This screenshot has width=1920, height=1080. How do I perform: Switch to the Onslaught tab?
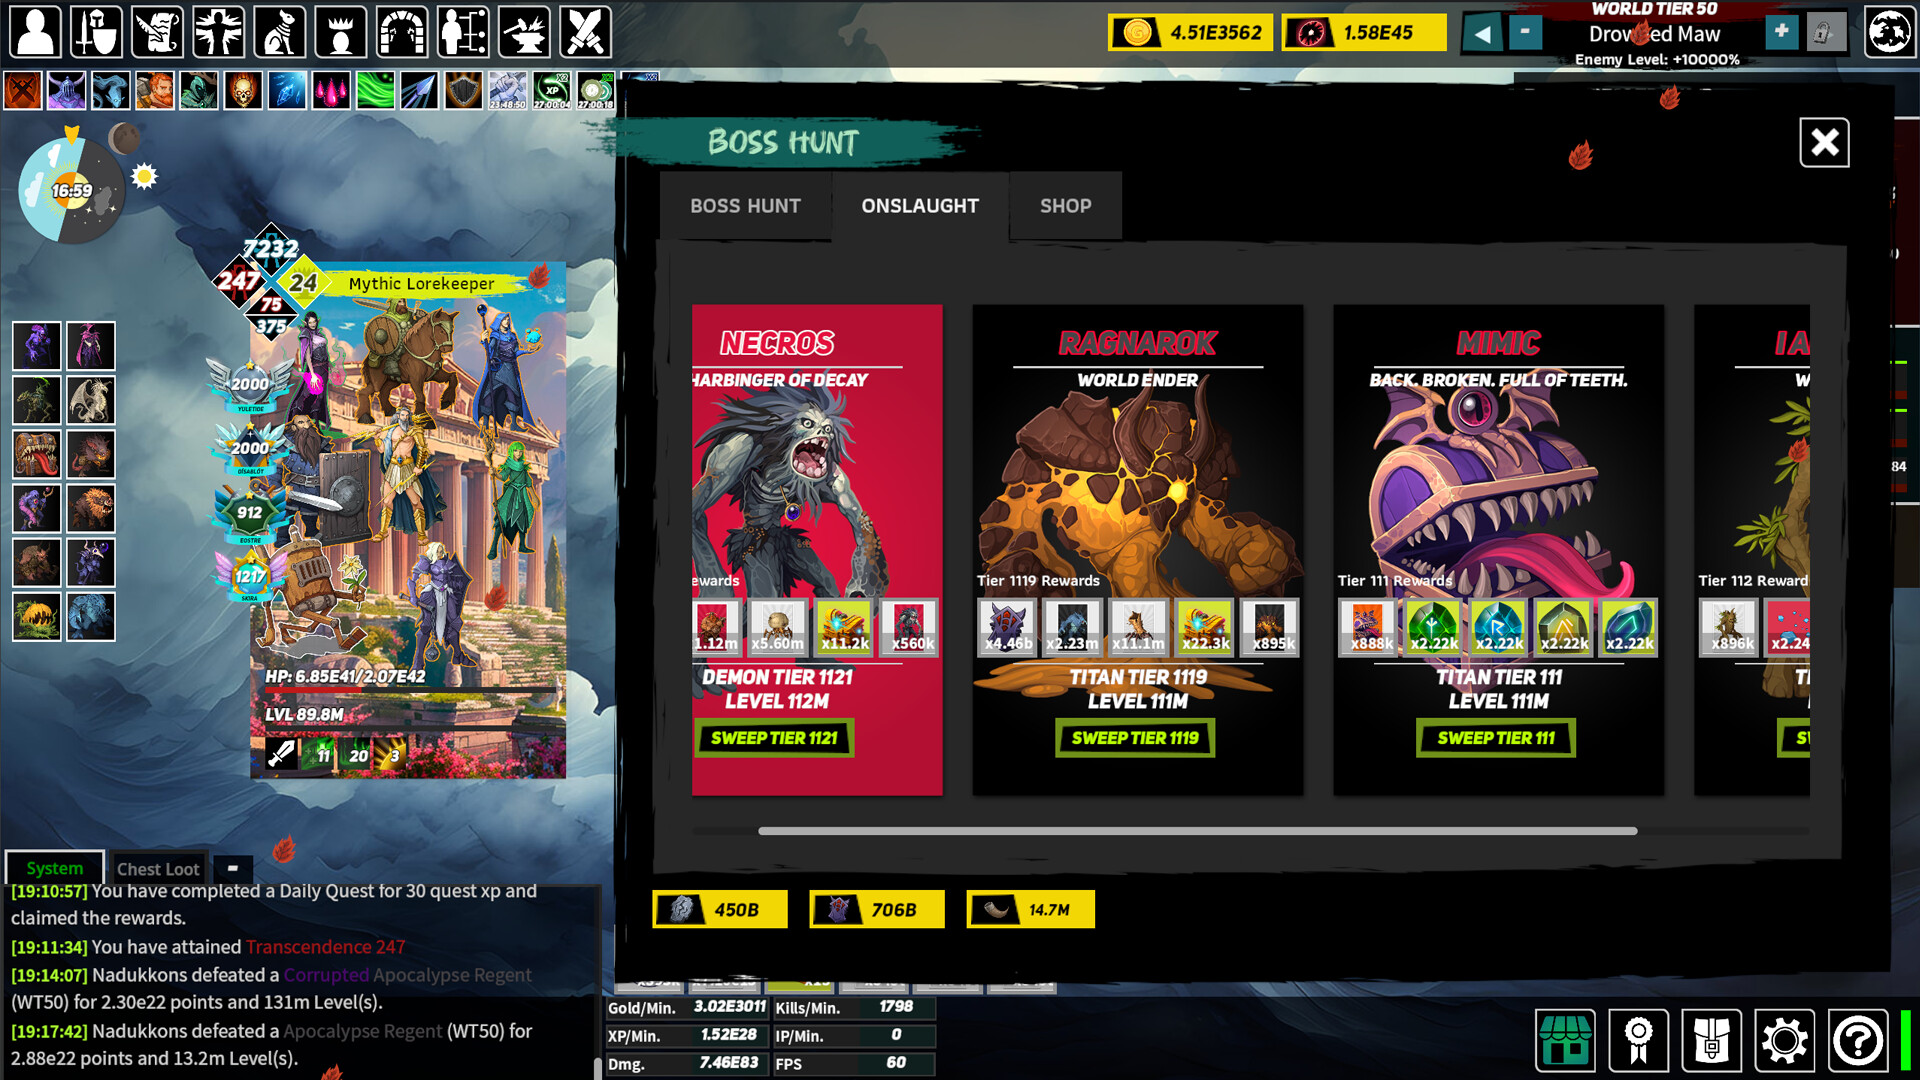pos(920,206)
